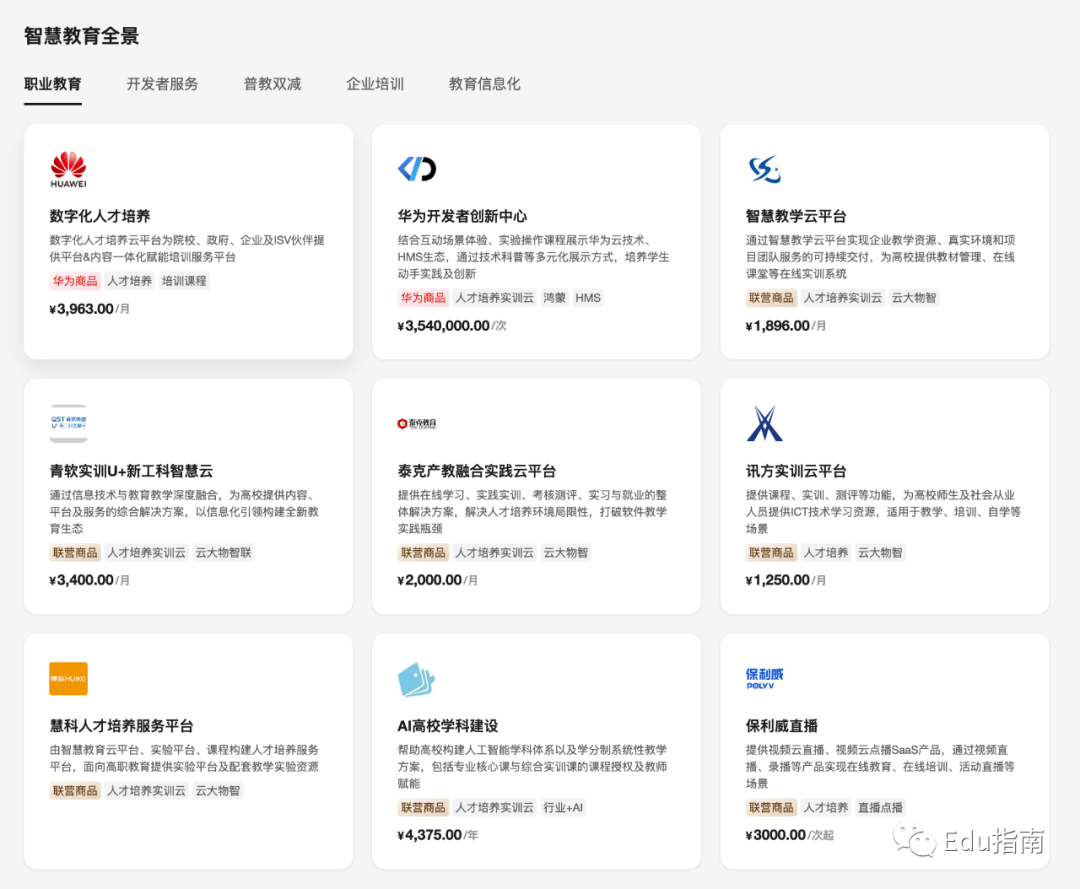This screenshot has width=1080, height=889.
Task: Click the blue code-bracket logo of 华为开发者创新中心
Action: [417, 169]
